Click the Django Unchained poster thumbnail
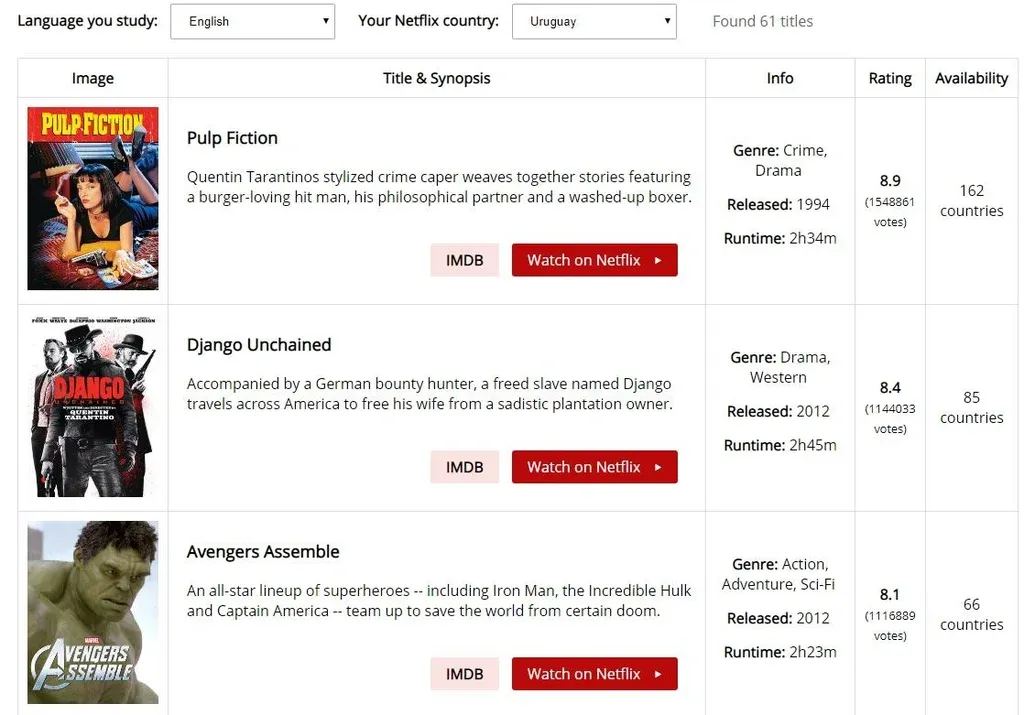The width and height of the screenshot is (1024, 715). tap(93, 405)
